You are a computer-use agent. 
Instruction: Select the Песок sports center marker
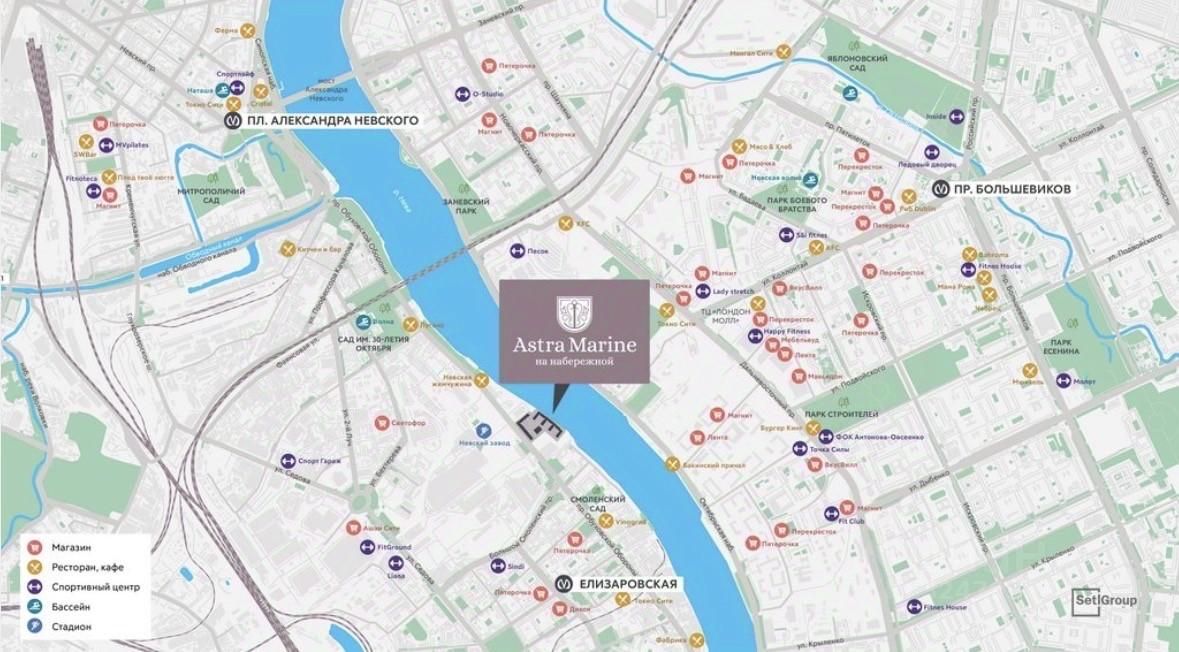click(517, 250)
